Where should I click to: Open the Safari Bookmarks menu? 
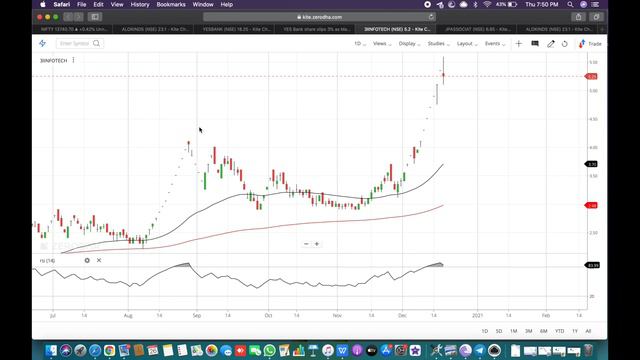point(171,4)
